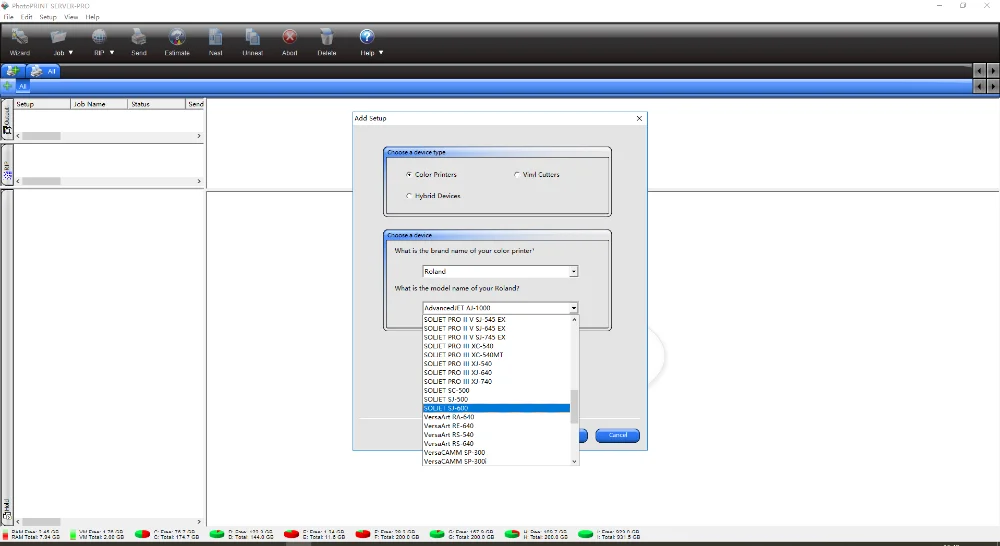Choose the highlighted SOLJET SJ-600 item
This screenshot has width=1000, height=546.
(x=496, y=408)
